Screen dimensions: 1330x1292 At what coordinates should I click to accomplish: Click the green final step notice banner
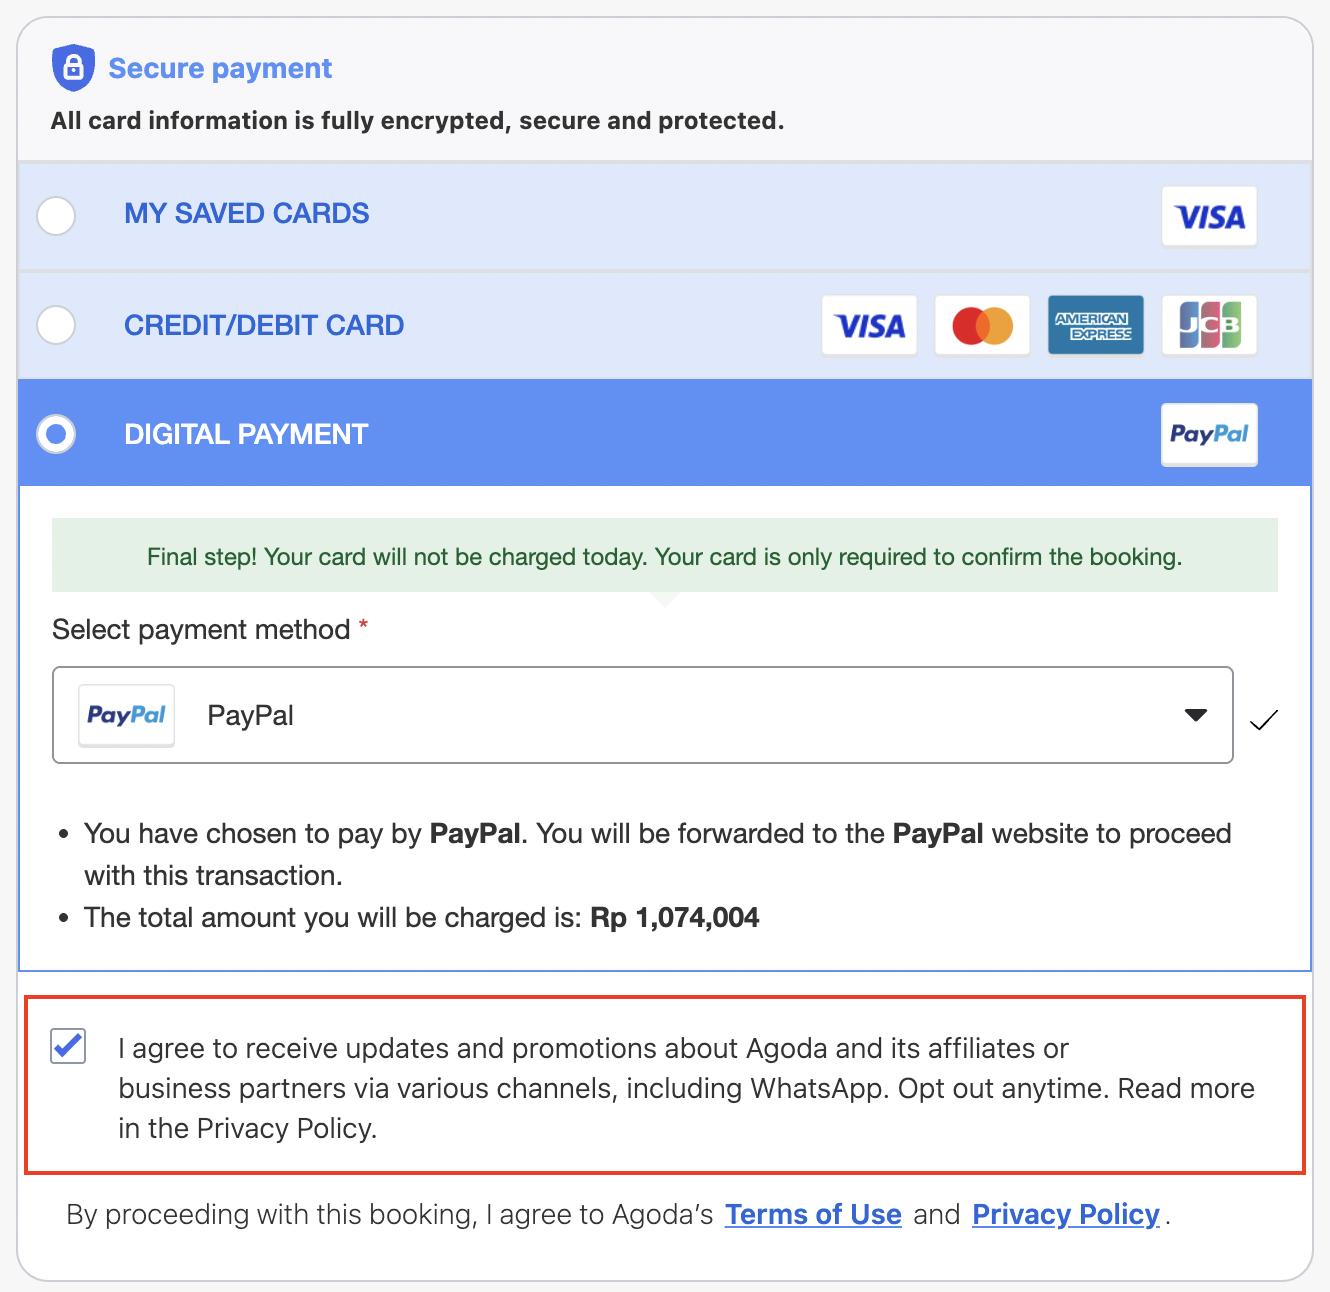(x=664, y=556)
